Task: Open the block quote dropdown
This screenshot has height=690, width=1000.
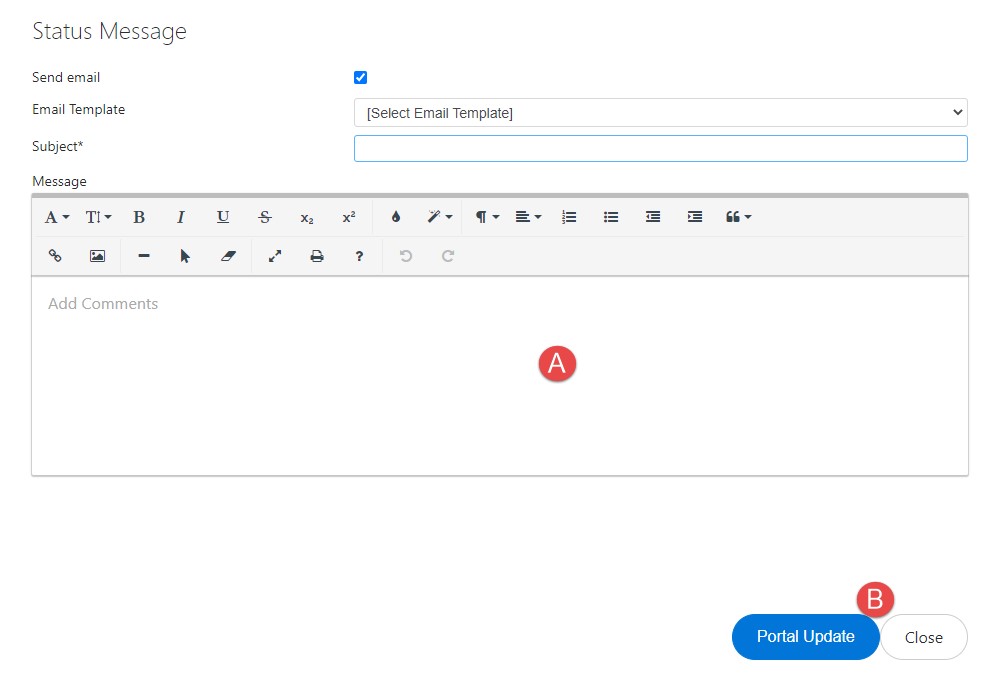Action: point(739,217)
